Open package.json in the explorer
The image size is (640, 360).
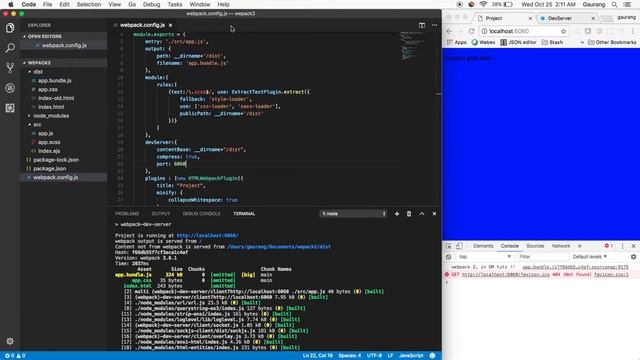[49, 169]
